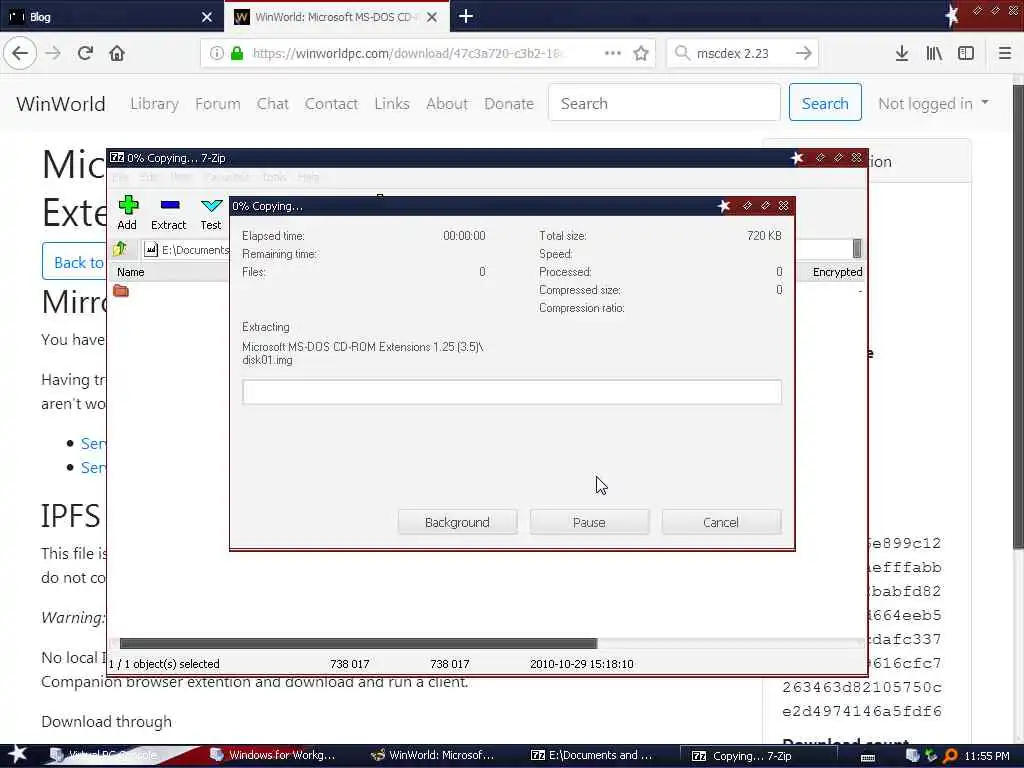Open the Firefox hamburger menu

coord(1004,53)
